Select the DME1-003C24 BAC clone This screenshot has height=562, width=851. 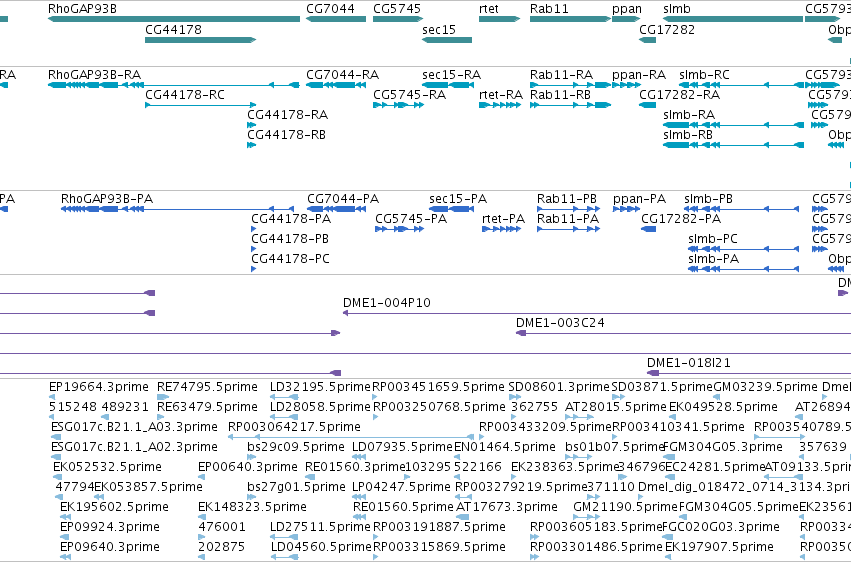683,333
